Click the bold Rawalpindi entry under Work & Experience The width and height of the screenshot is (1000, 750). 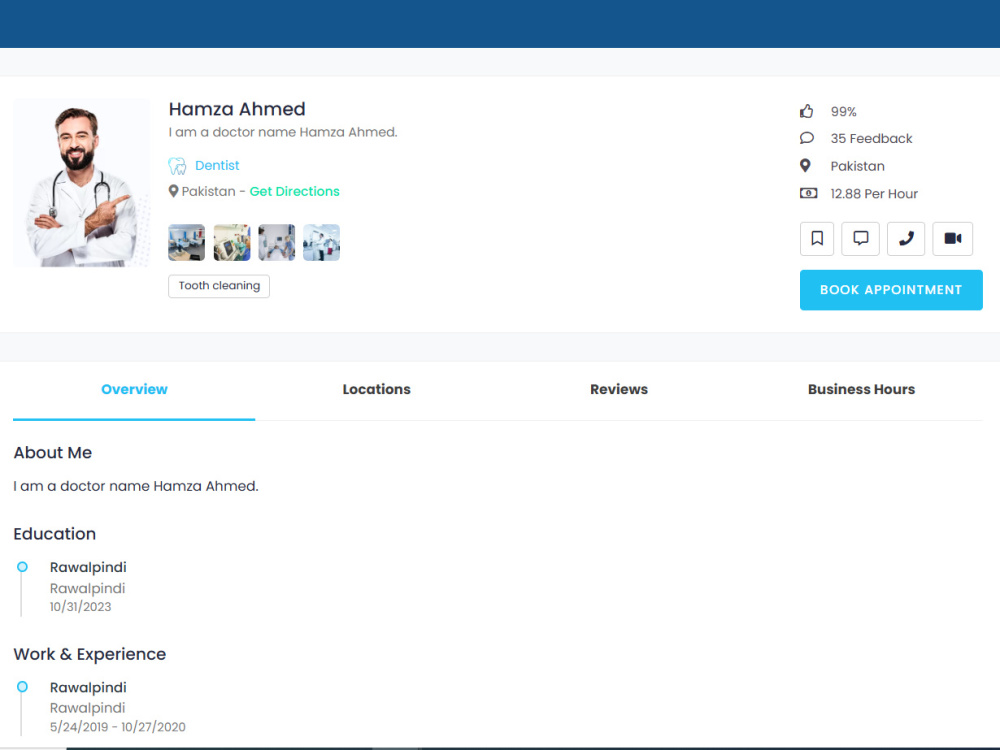(x=88, y=688)
